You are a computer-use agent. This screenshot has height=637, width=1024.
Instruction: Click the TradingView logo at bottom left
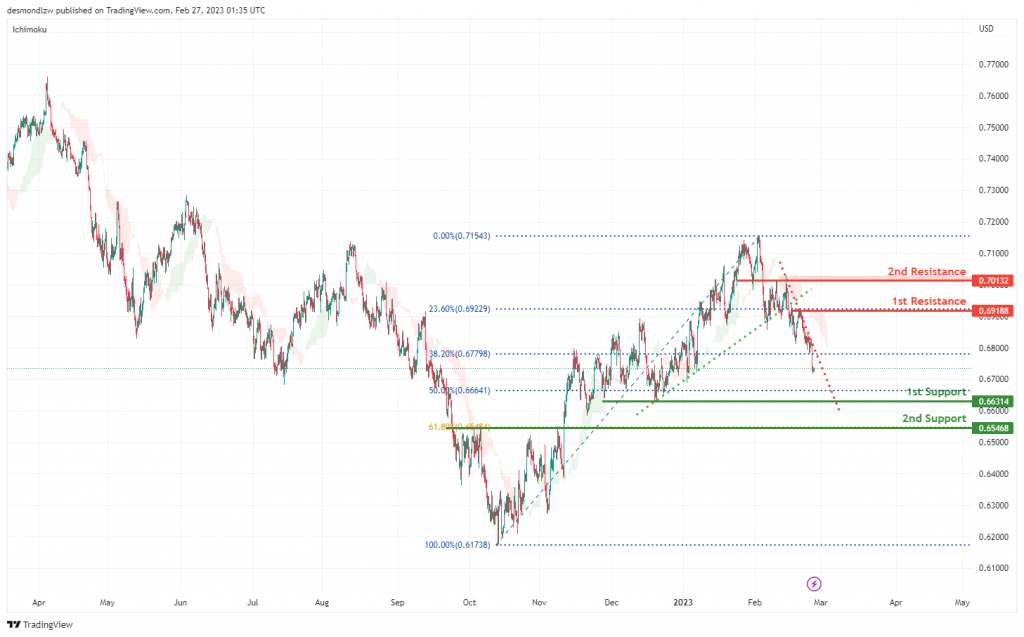pos(40,625)
